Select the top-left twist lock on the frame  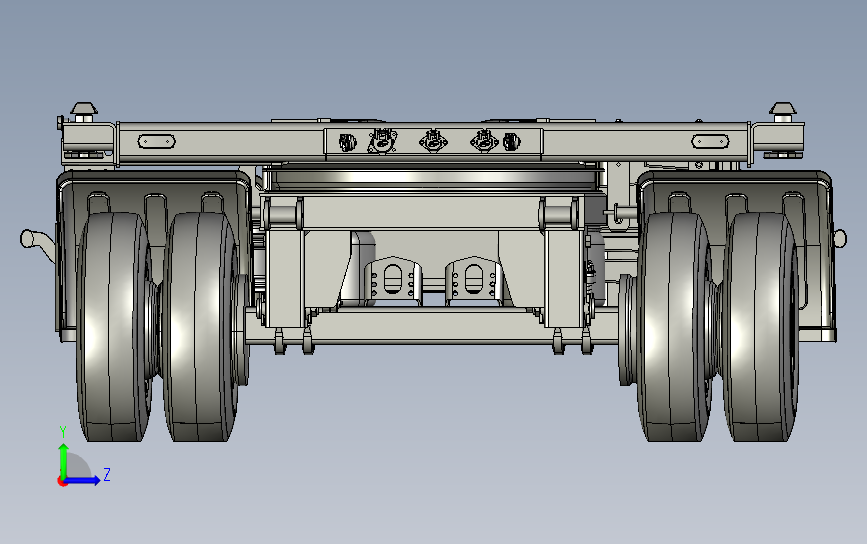point(84,111)
